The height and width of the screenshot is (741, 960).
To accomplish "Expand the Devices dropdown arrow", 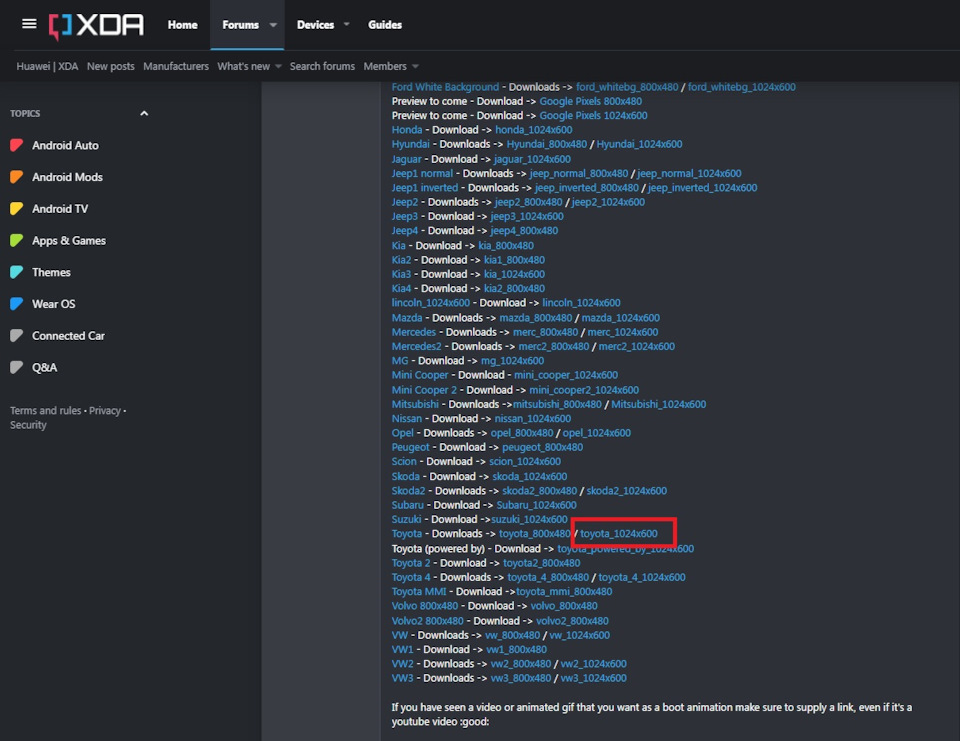I will pos(347,24).
